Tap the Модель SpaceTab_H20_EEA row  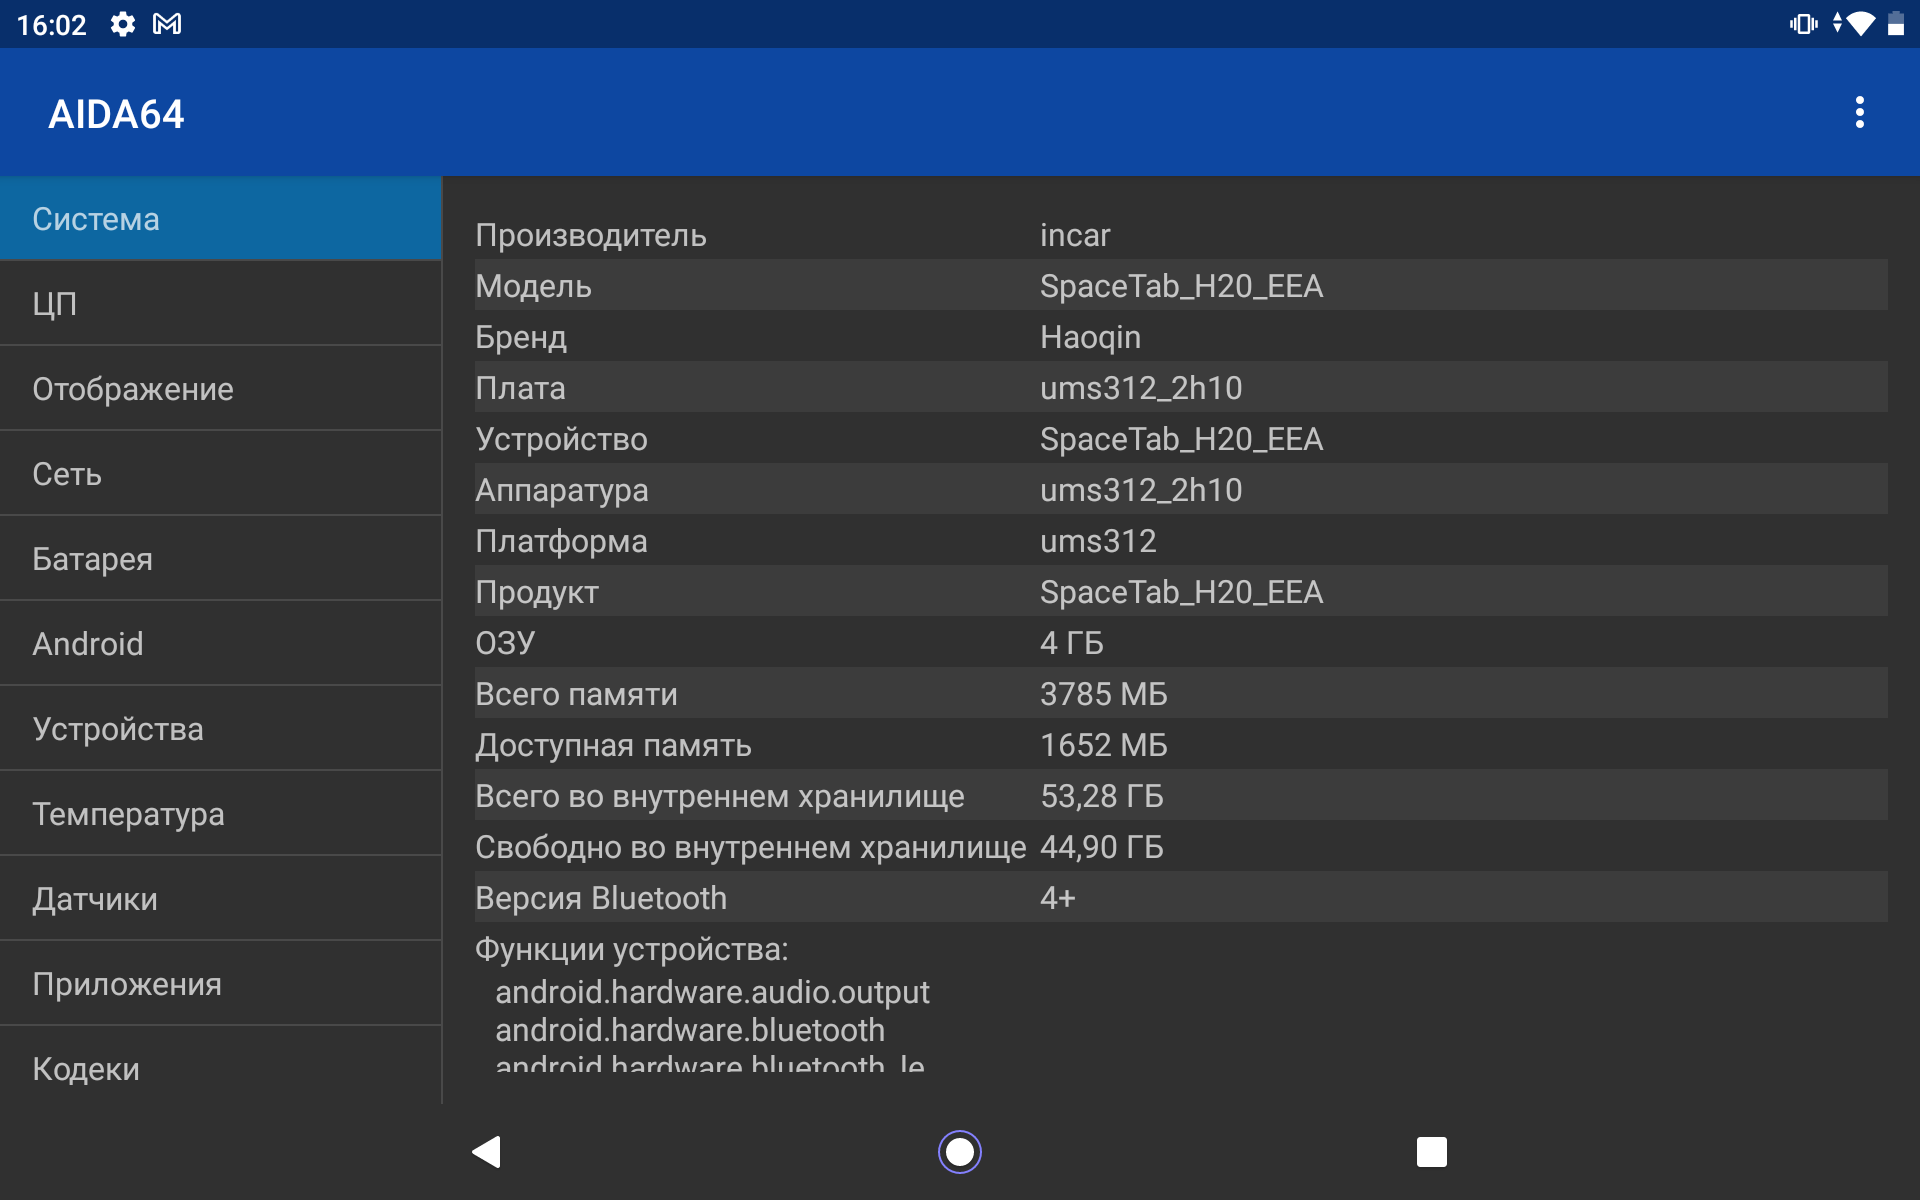[x=1180, y=286]
